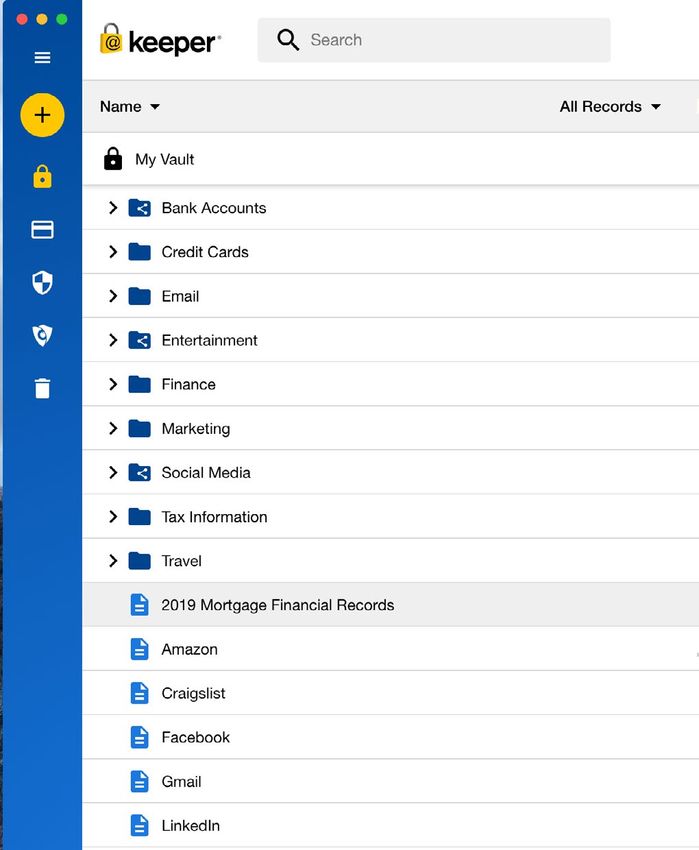The height and width of the screenshot is (850, 699).
Task: Close the window with red button
Action: [22, 20]
